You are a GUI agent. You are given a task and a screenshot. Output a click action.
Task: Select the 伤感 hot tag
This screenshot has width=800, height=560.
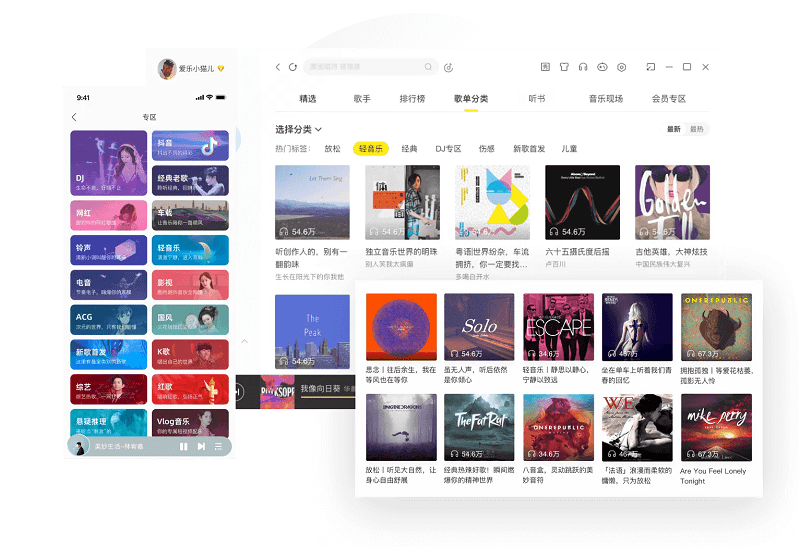click(x=487, y=148)
